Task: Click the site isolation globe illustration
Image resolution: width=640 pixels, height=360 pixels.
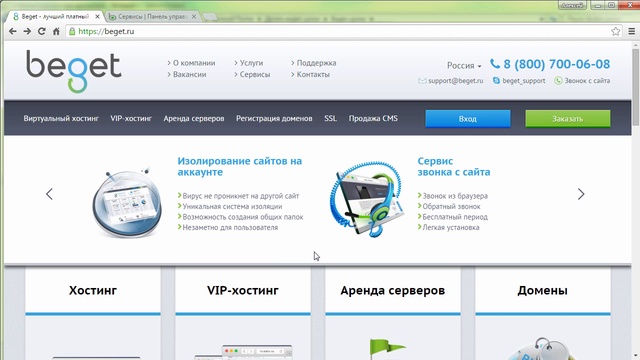Action: 127,202
